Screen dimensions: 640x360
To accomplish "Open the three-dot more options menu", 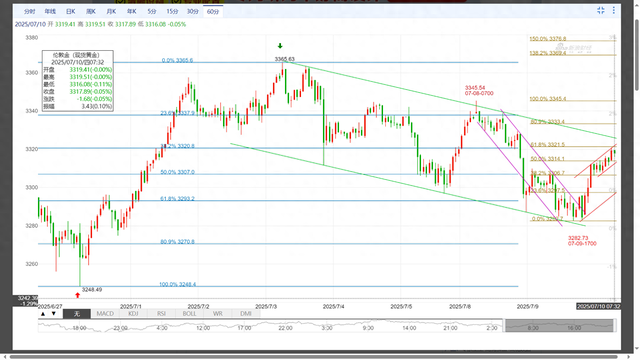I will pos(613,11).
